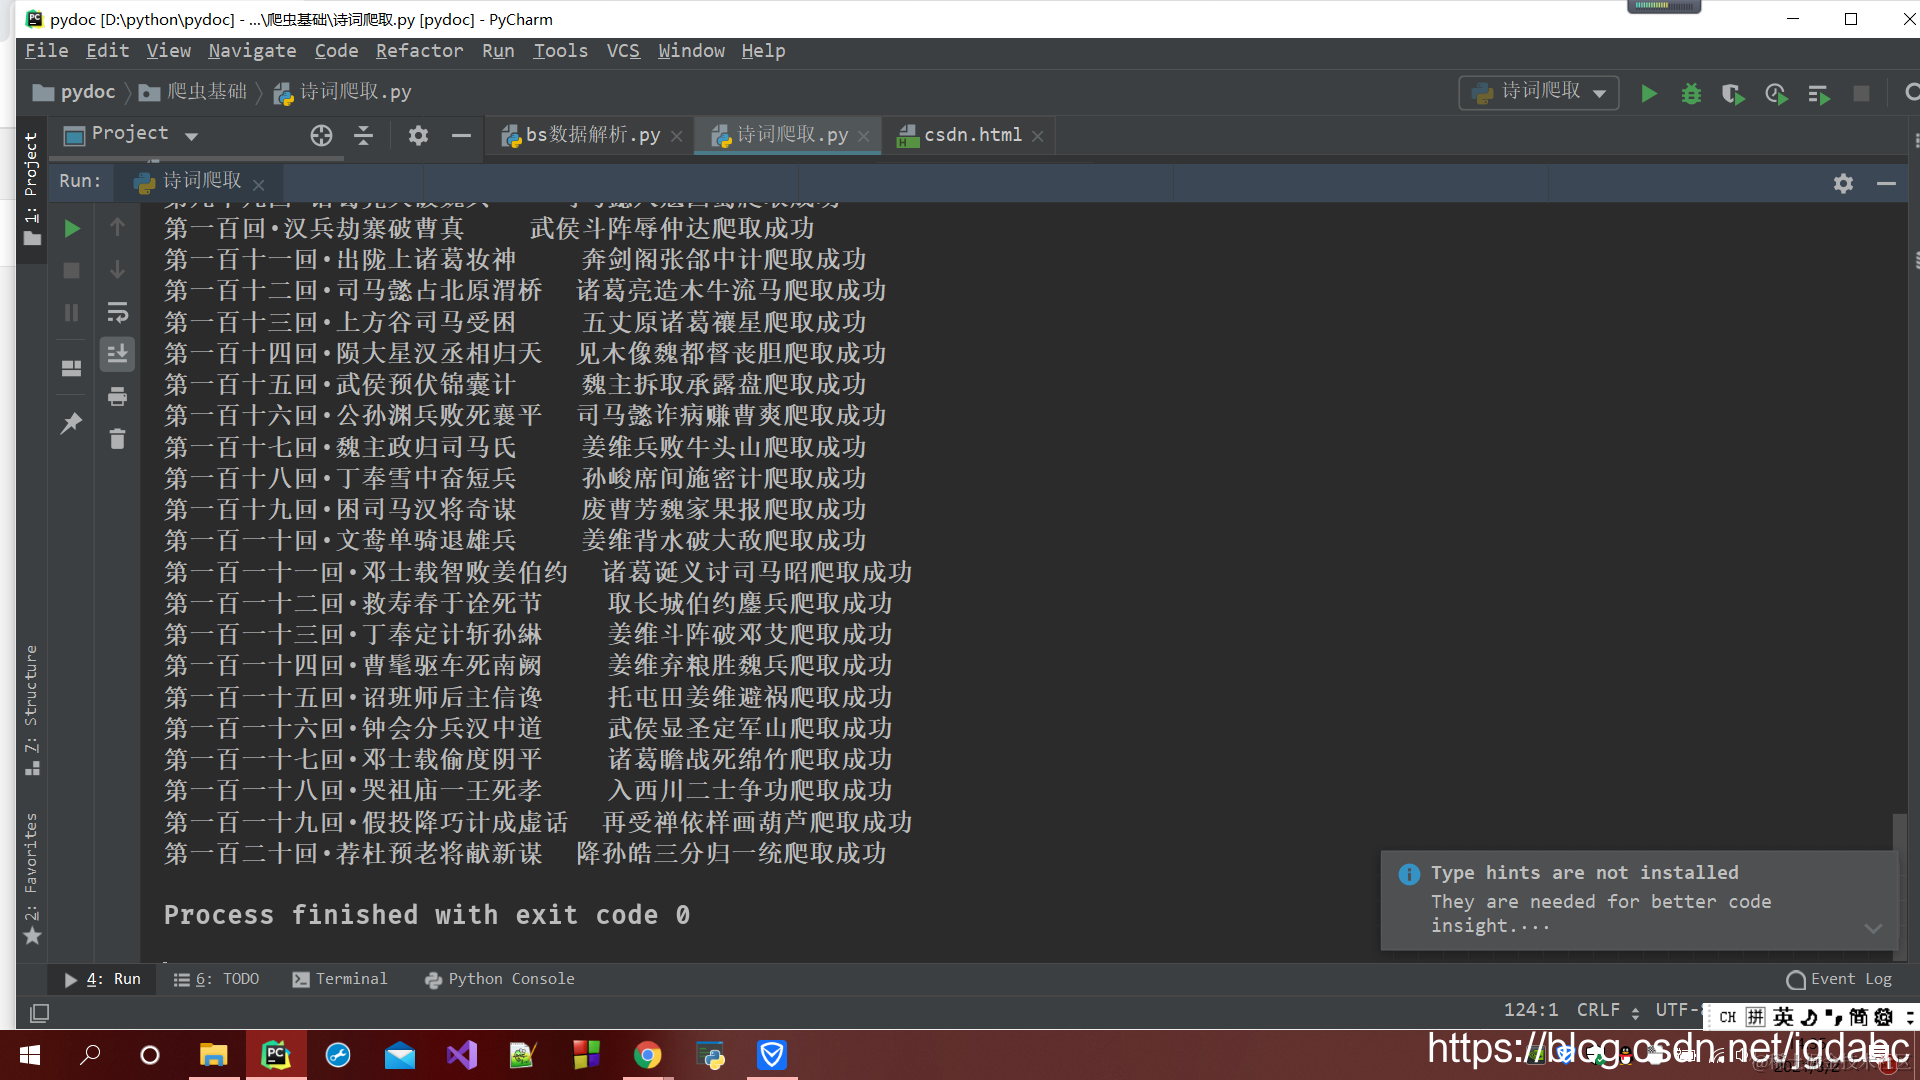
Task: Open the Terminal tool window
Action: (x=340, y=979)
